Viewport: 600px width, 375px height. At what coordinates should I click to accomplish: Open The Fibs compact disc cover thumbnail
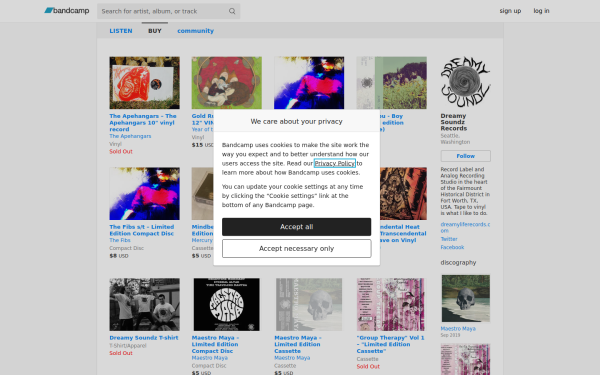point(144,194)
